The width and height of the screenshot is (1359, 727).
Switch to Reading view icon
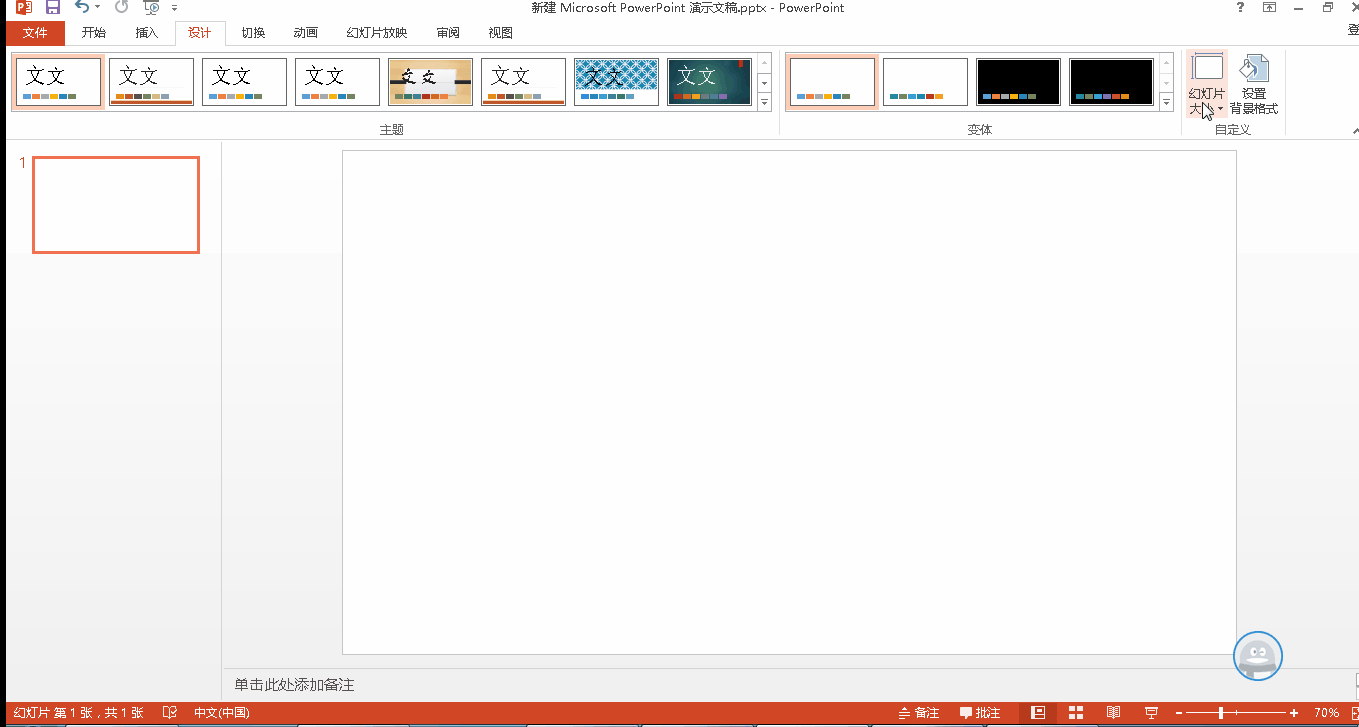[1113, 713]
